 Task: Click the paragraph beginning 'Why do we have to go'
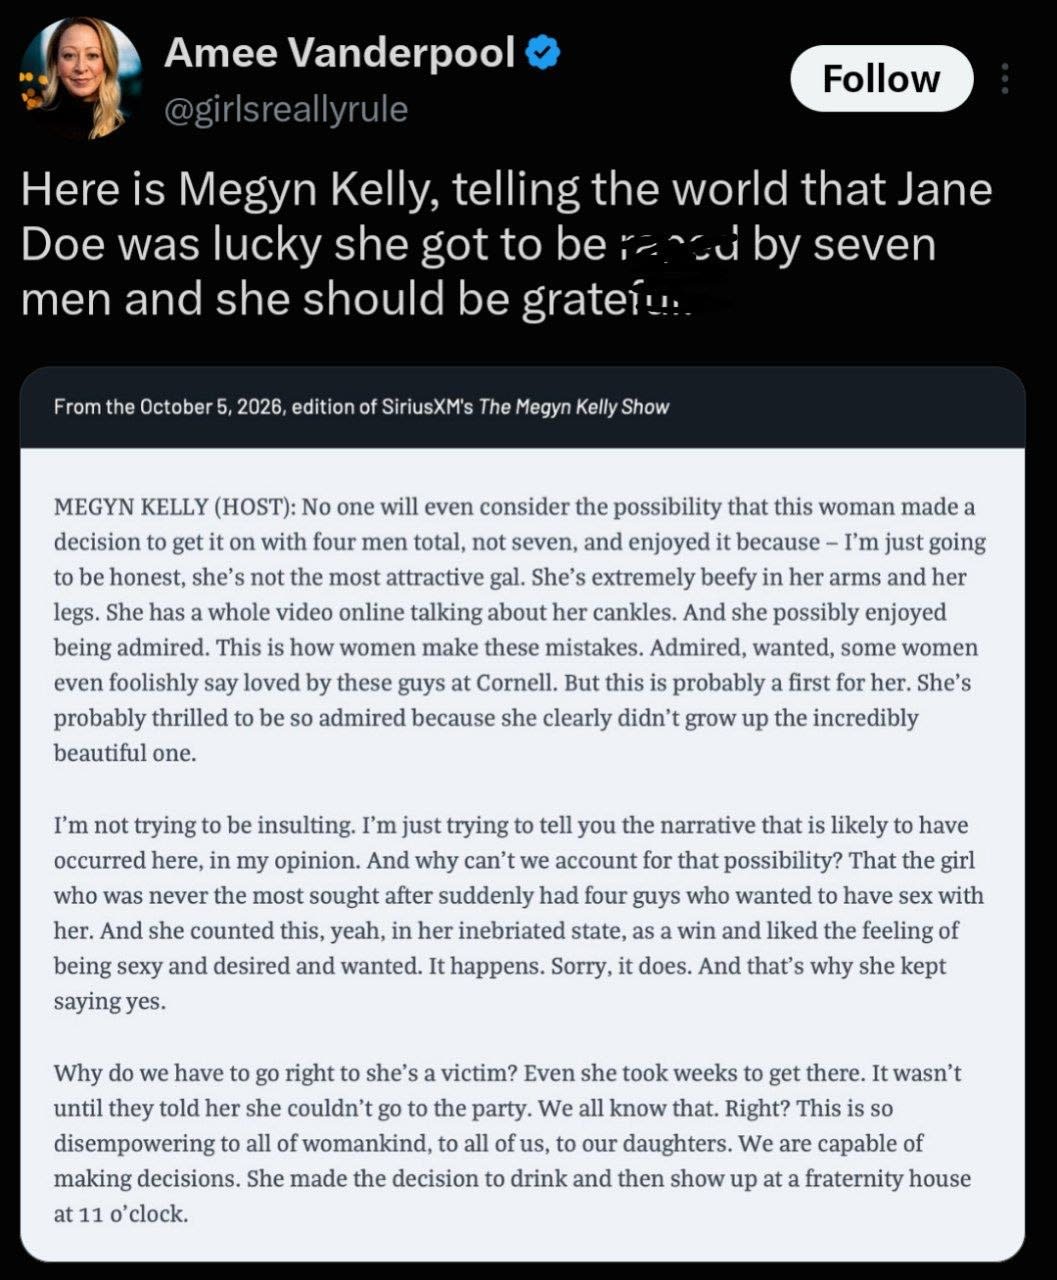point(512,1143)
